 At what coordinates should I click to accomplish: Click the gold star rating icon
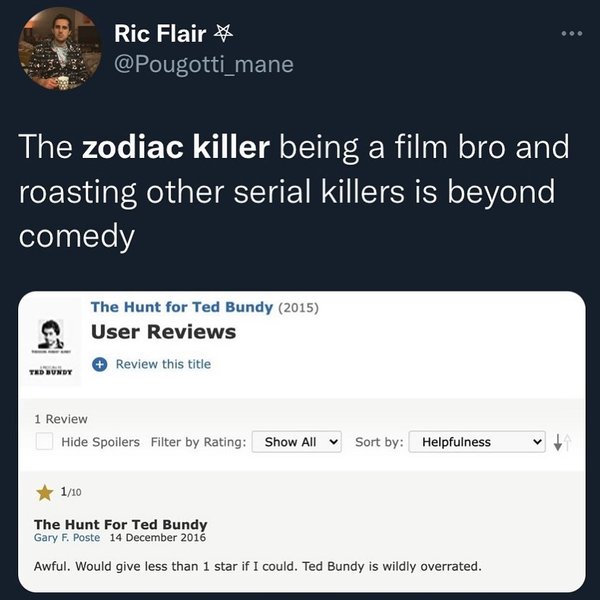coord(45,492)
